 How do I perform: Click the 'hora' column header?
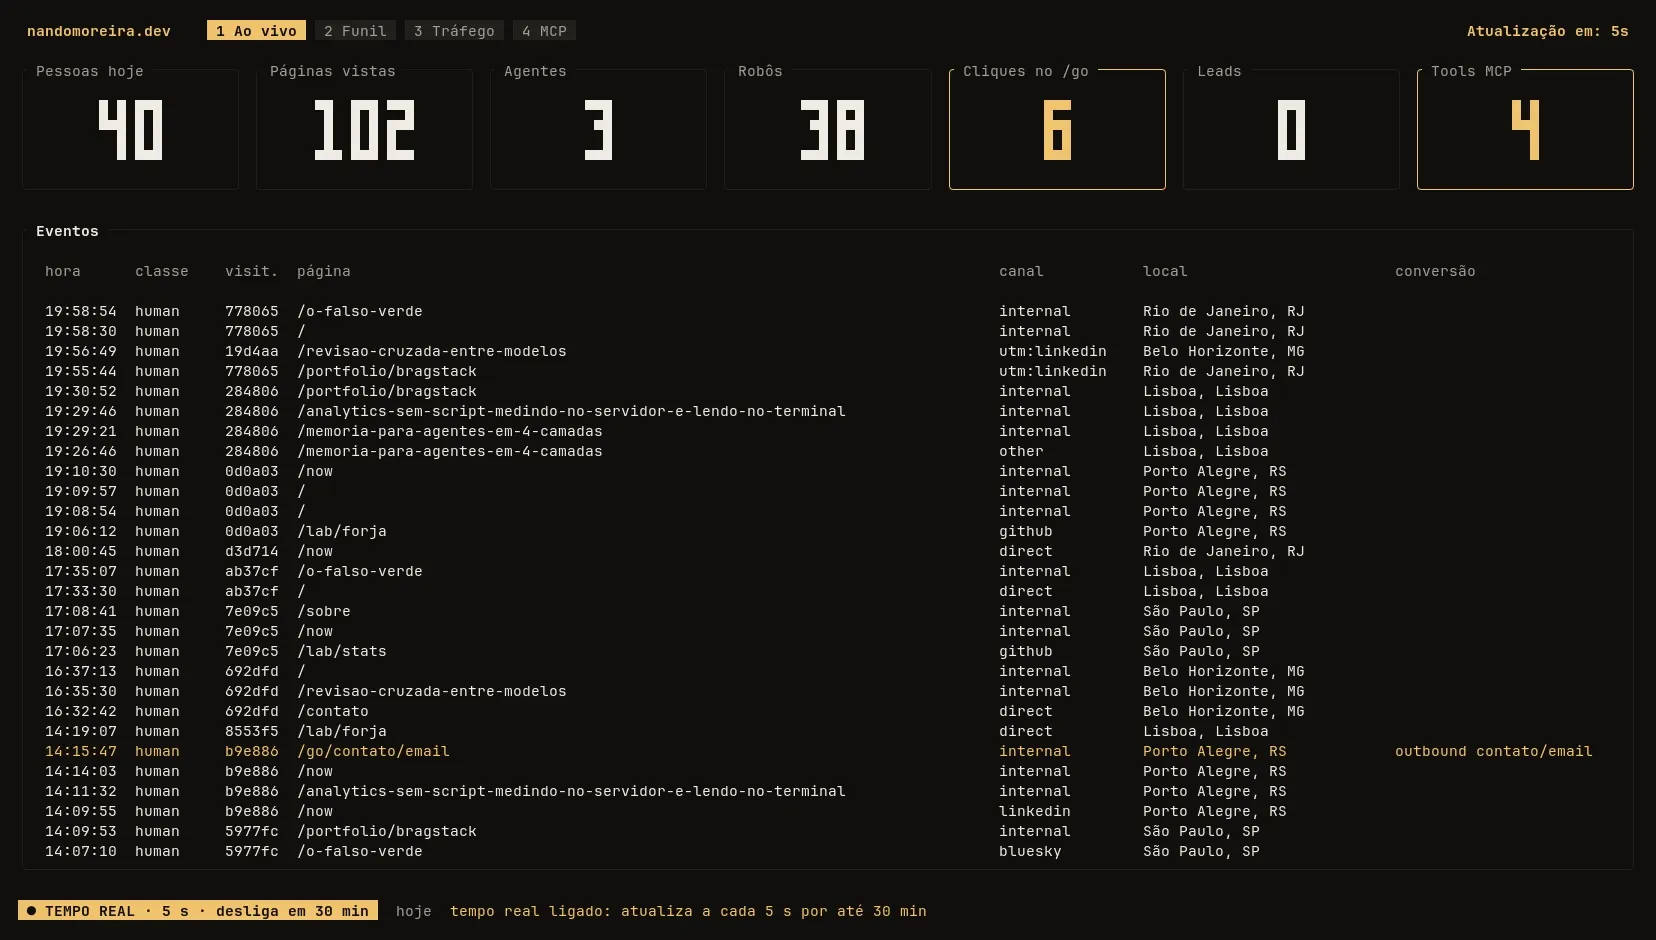[63, 271]
